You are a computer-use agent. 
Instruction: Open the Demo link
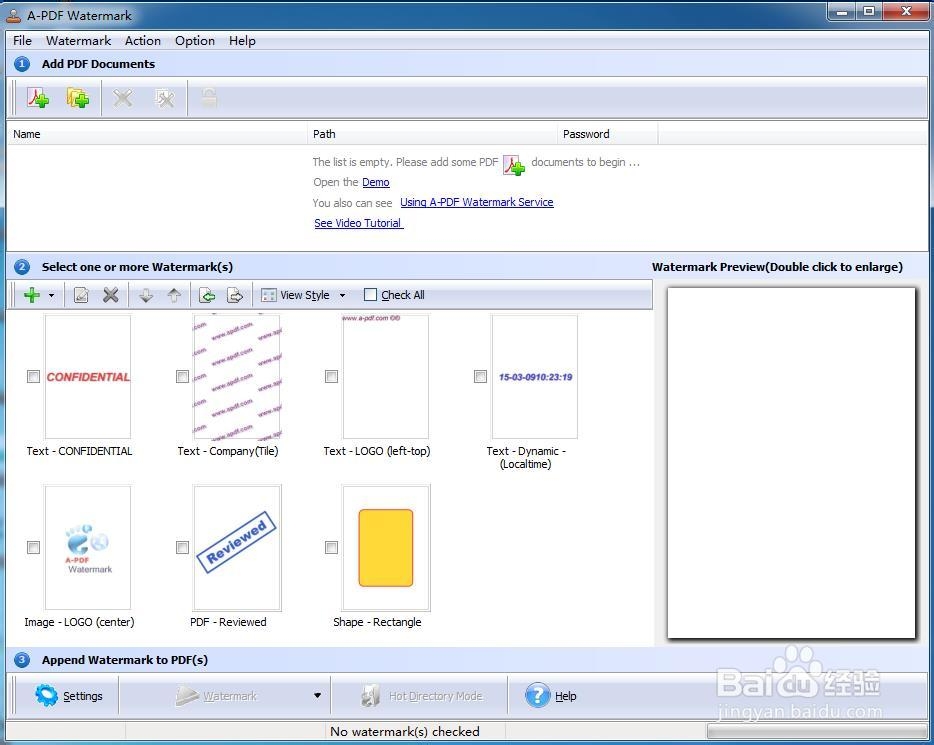(376, 182)
